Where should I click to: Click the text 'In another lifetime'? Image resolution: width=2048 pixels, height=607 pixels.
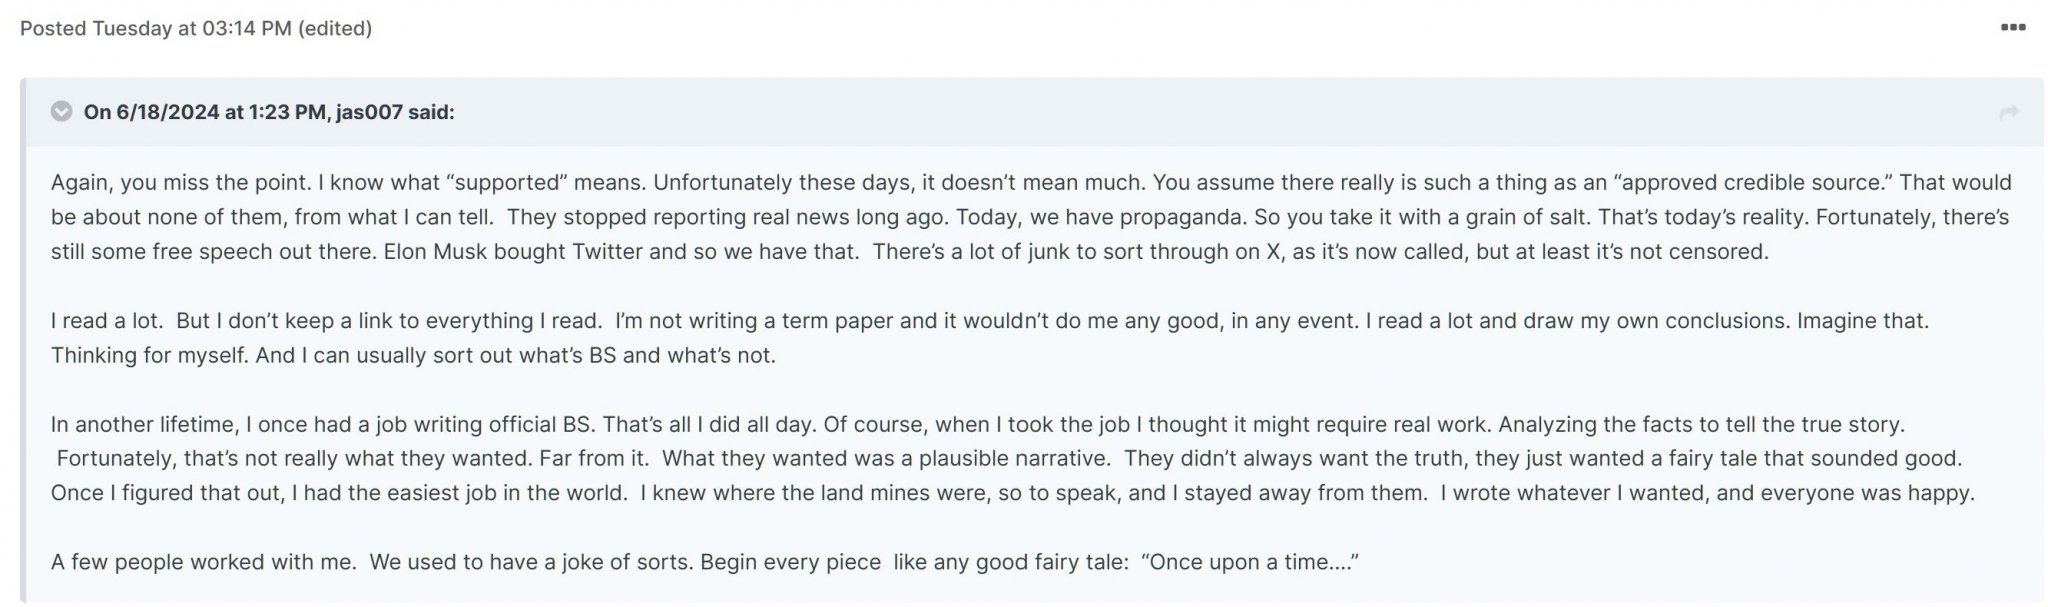pos(143,424)
